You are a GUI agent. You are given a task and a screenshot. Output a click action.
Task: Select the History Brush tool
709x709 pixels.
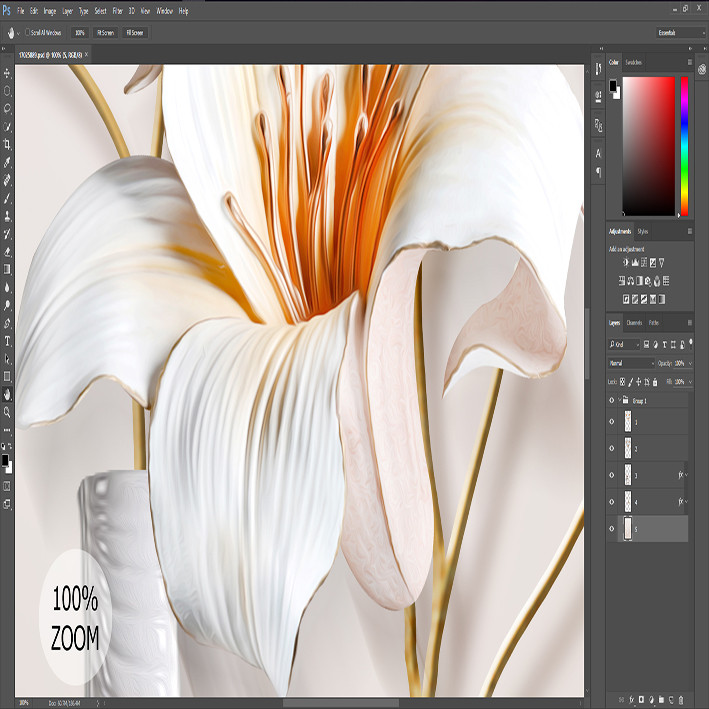[x=7, y=234]
